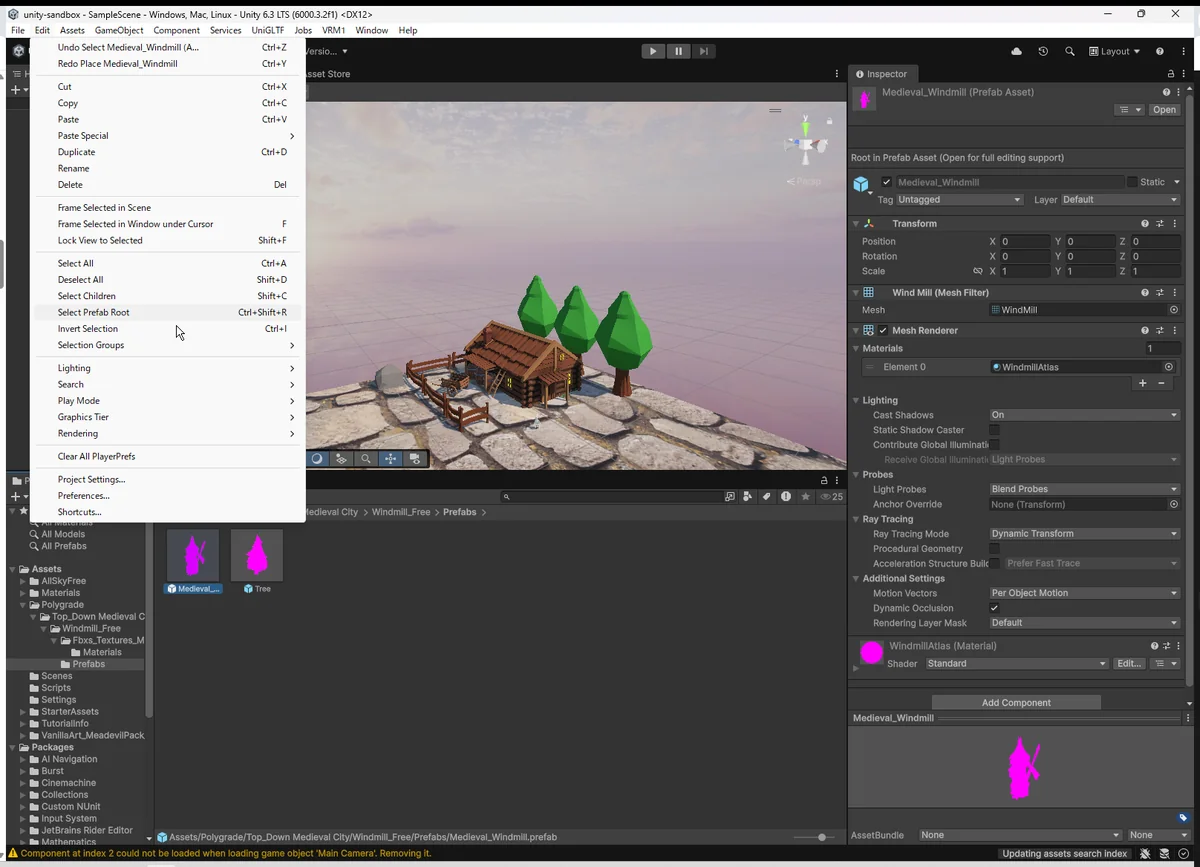Open Unity cloud services icon
Image resolution: width=1200 pixels, height=867 pixels.
[1017, 51]
